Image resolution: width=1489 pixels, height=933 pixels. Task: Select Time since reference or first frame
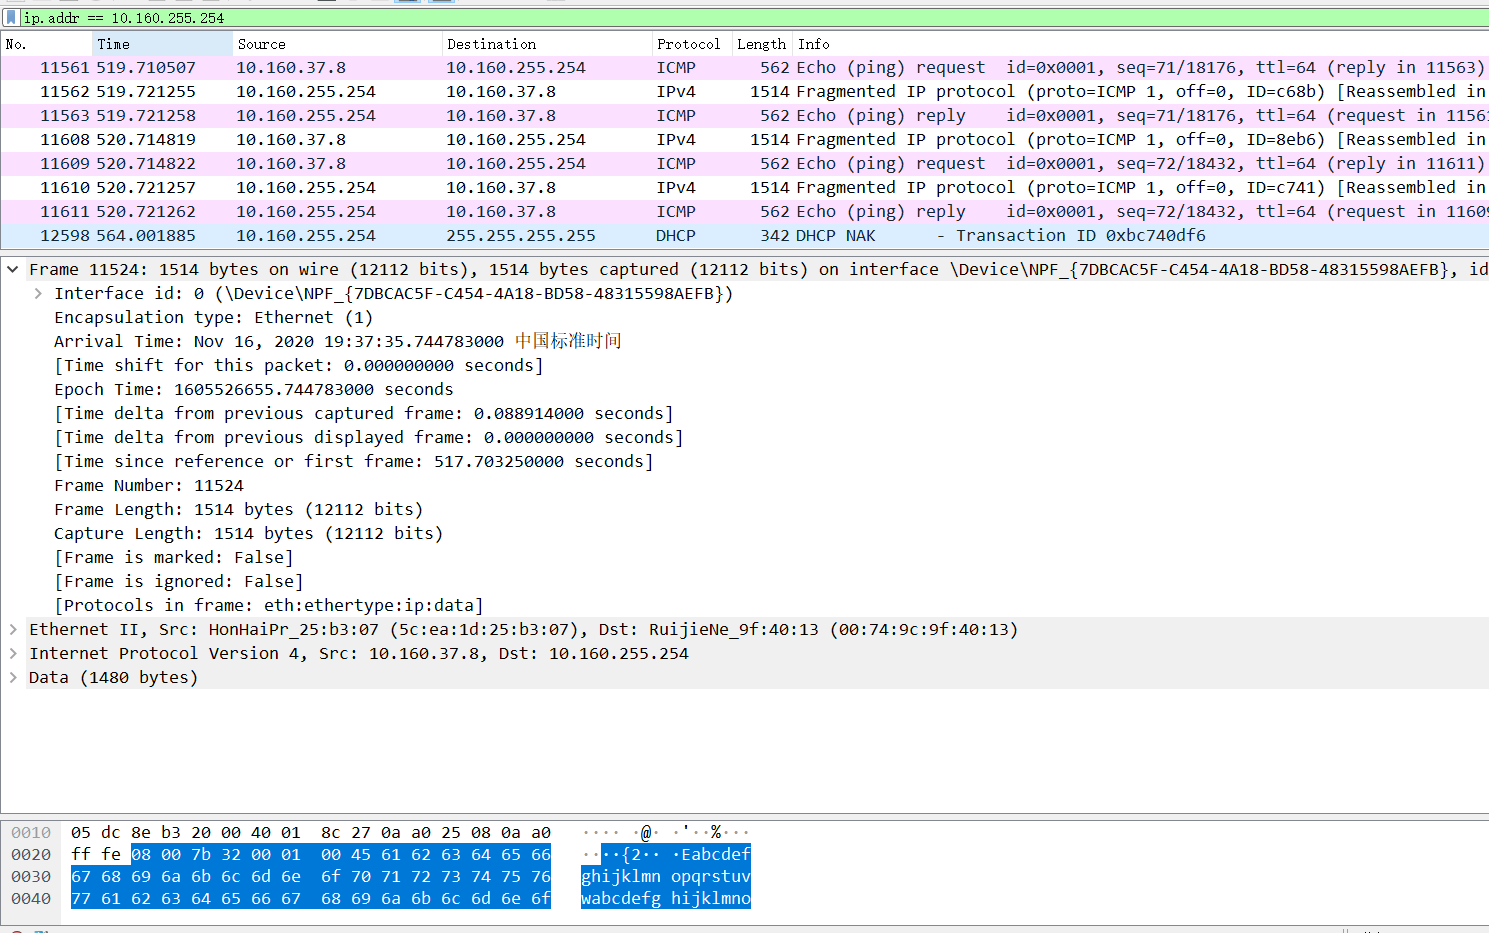pyautogui.click(x=353, y=461)
